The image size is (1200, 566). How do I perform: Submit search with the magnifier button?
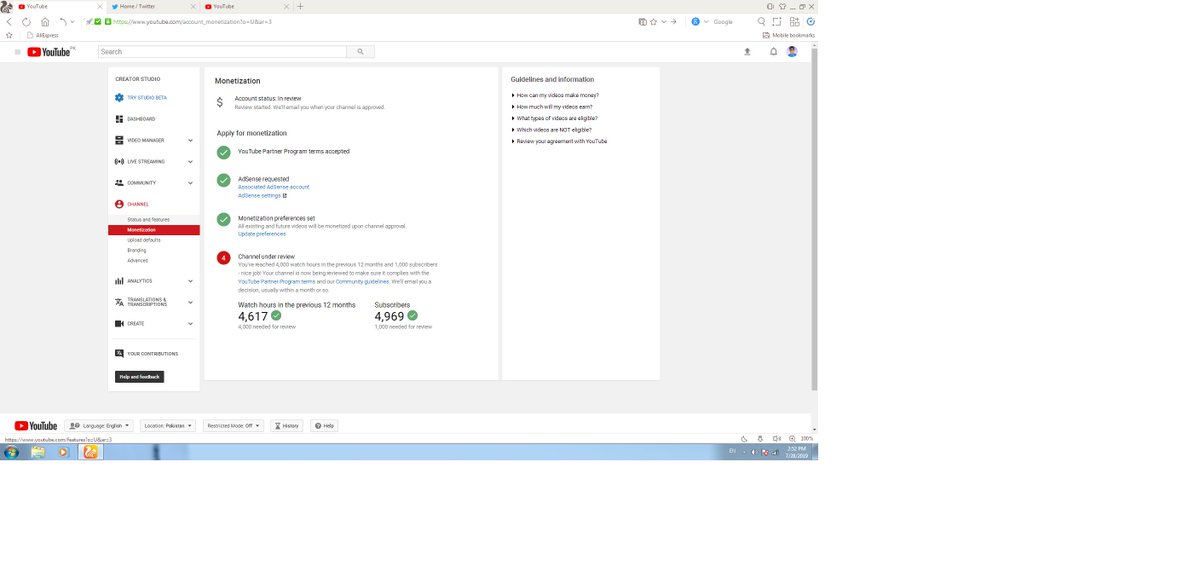360,52
